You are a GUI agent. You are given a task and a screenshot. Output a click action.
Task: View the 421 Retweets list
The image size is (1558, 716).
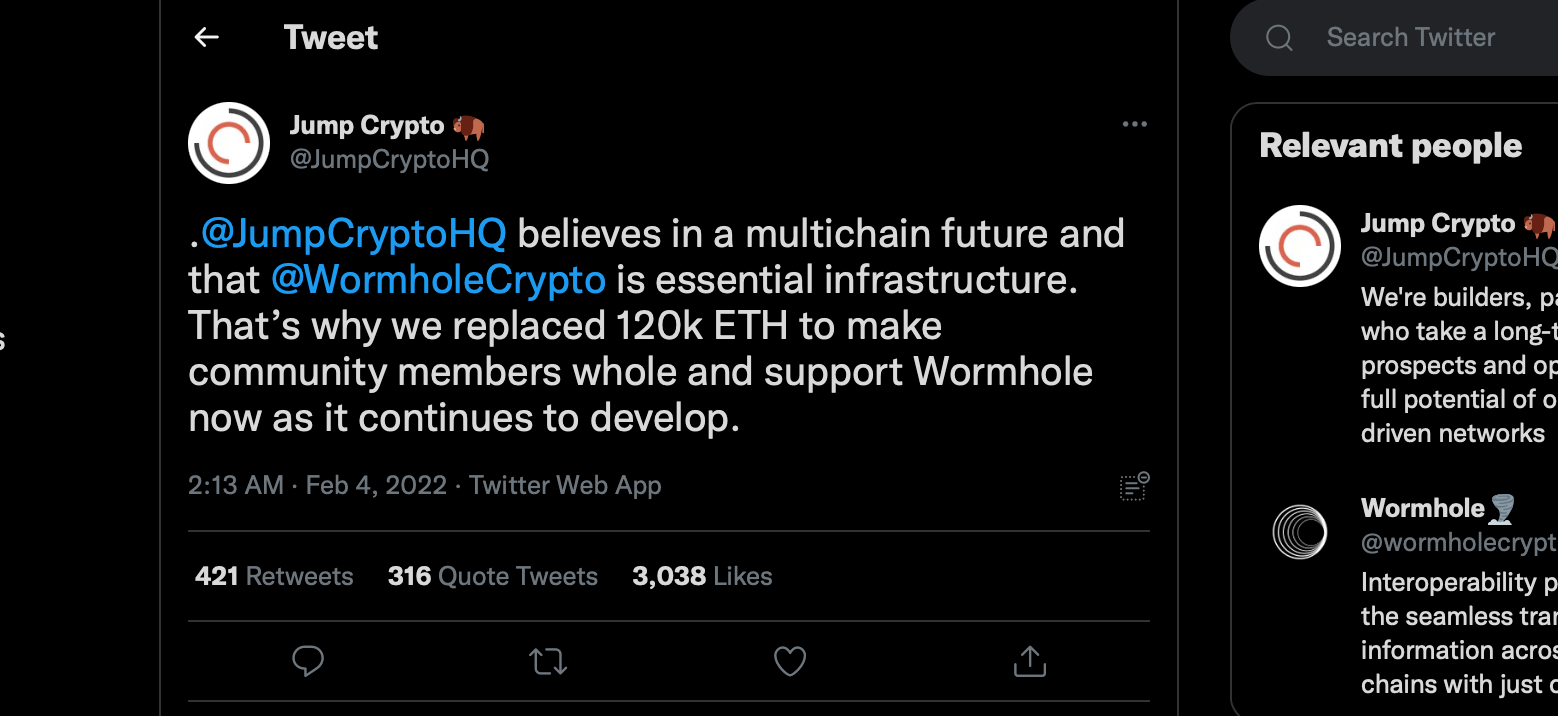pyautogui.click(x=274, y=577)
